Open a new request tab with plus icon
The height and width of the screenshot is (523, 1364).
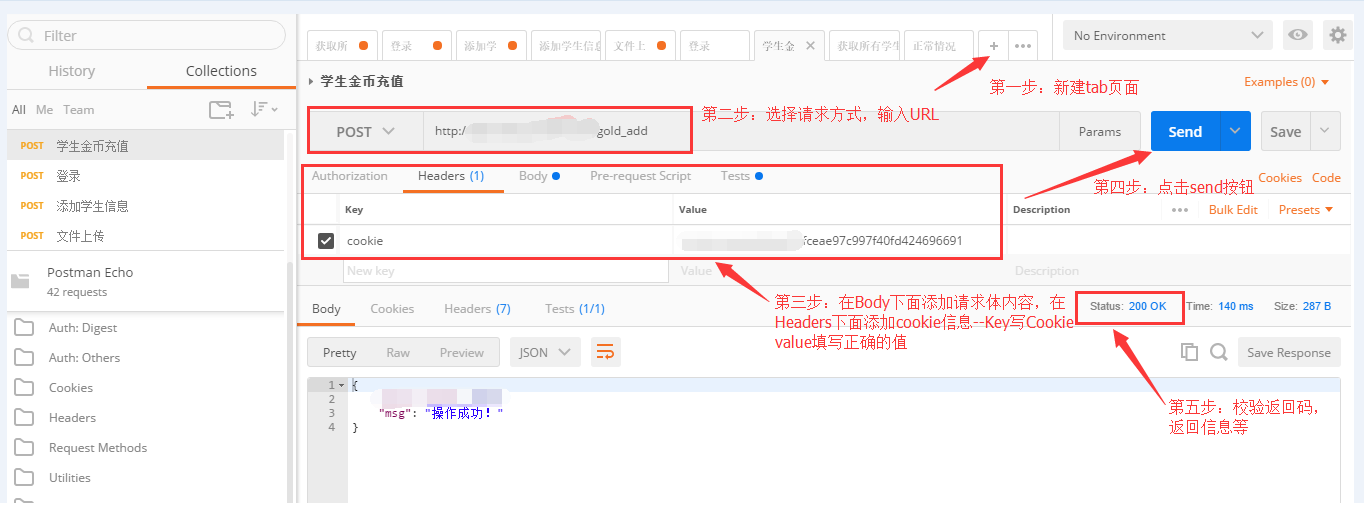[993, 46]
